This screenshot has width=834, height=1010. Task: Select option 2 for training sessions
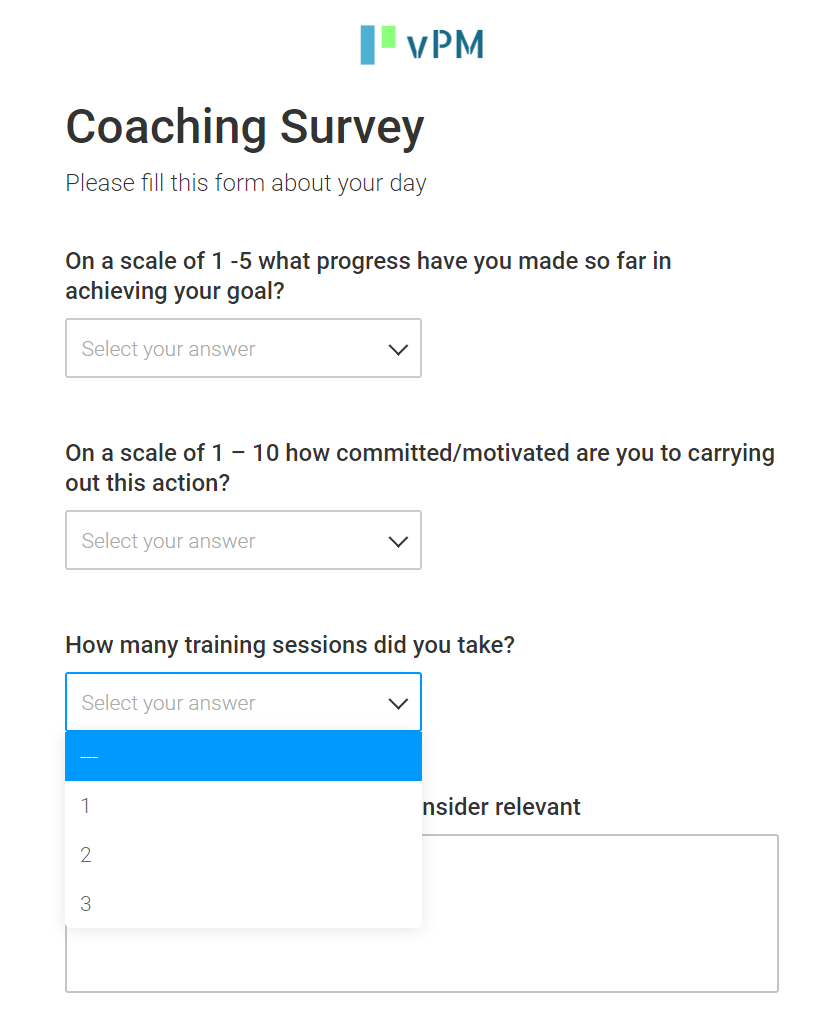(x=243, y=854)
